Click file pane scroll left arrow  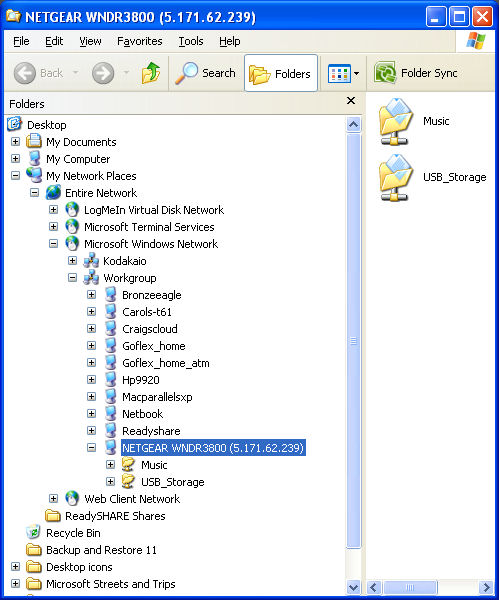374,587
